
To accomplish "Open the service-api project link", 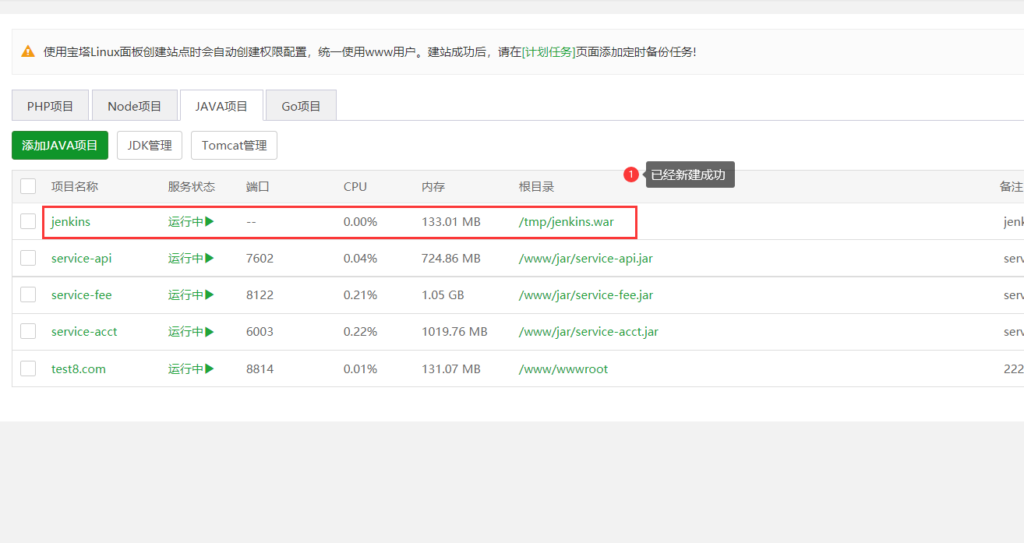I will (x=82, y=258).
